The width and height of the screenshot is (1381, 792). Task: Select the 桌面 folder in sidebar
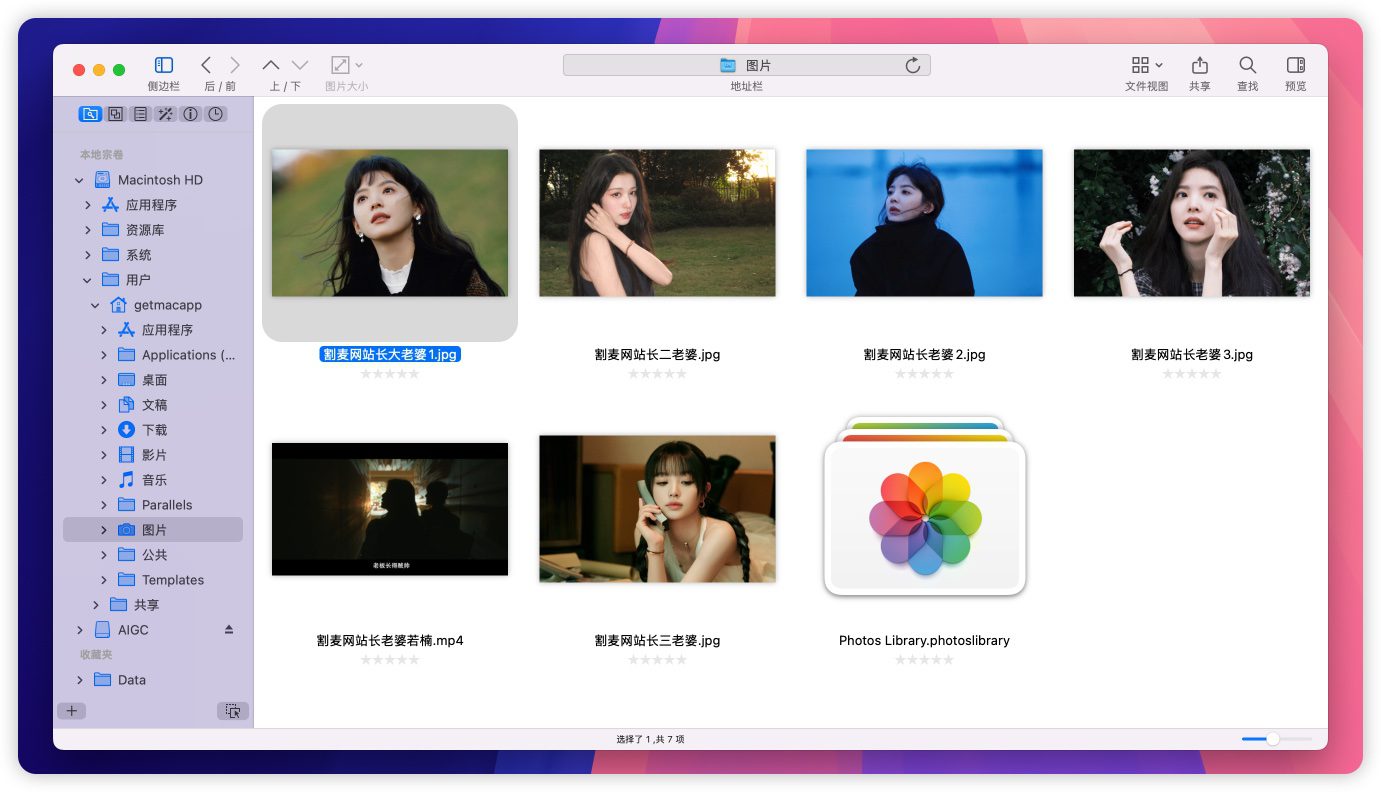pos(154,380)
